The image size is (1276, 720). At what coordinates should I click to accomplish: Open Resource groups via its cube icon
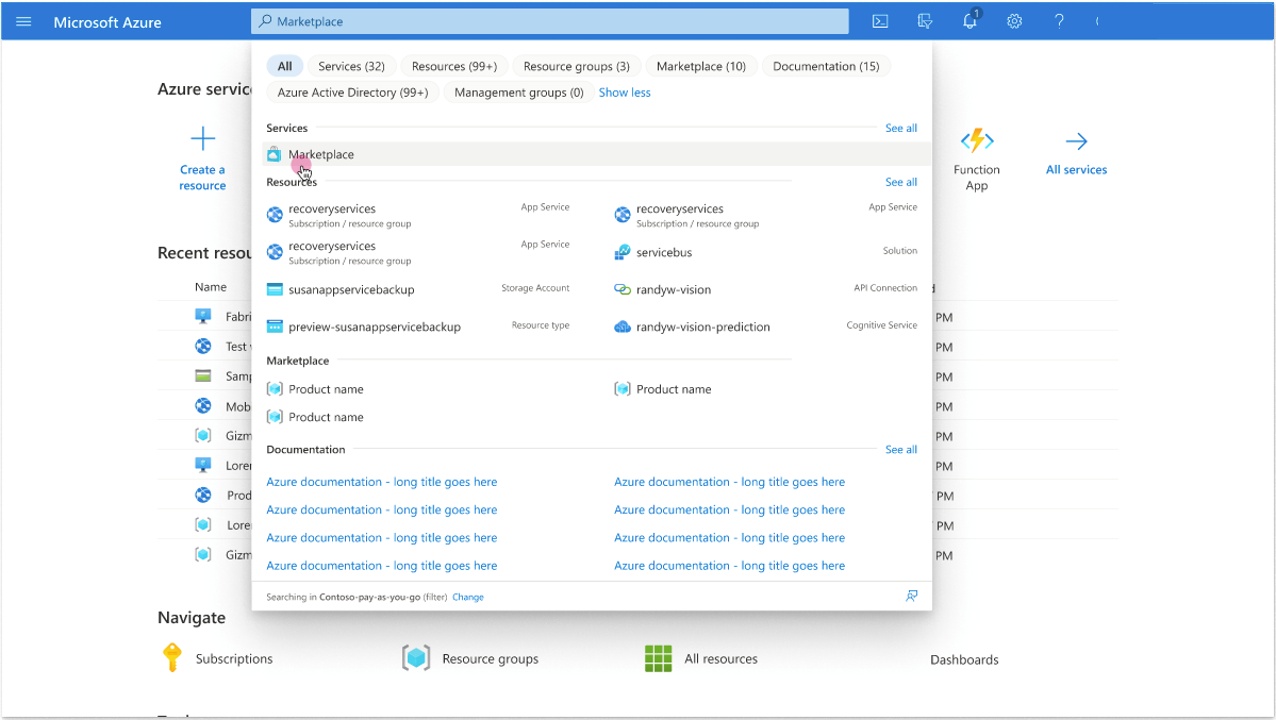[416, 658]
